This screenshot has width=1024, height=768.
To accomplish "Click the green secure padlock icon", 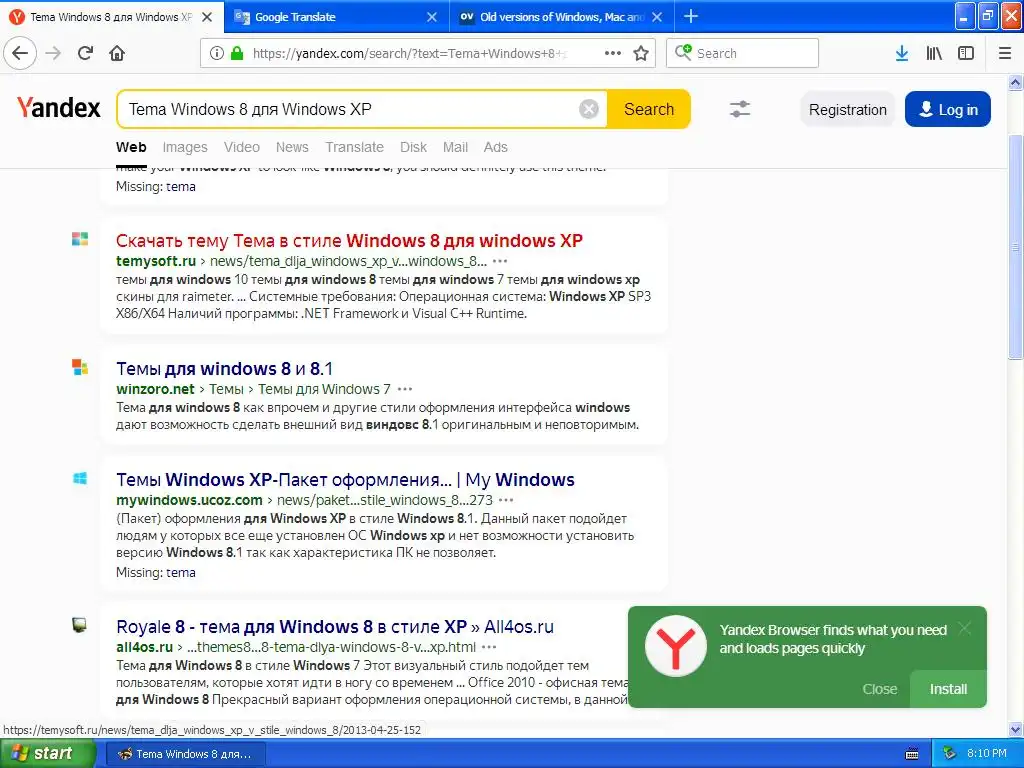I will [237, 54].
